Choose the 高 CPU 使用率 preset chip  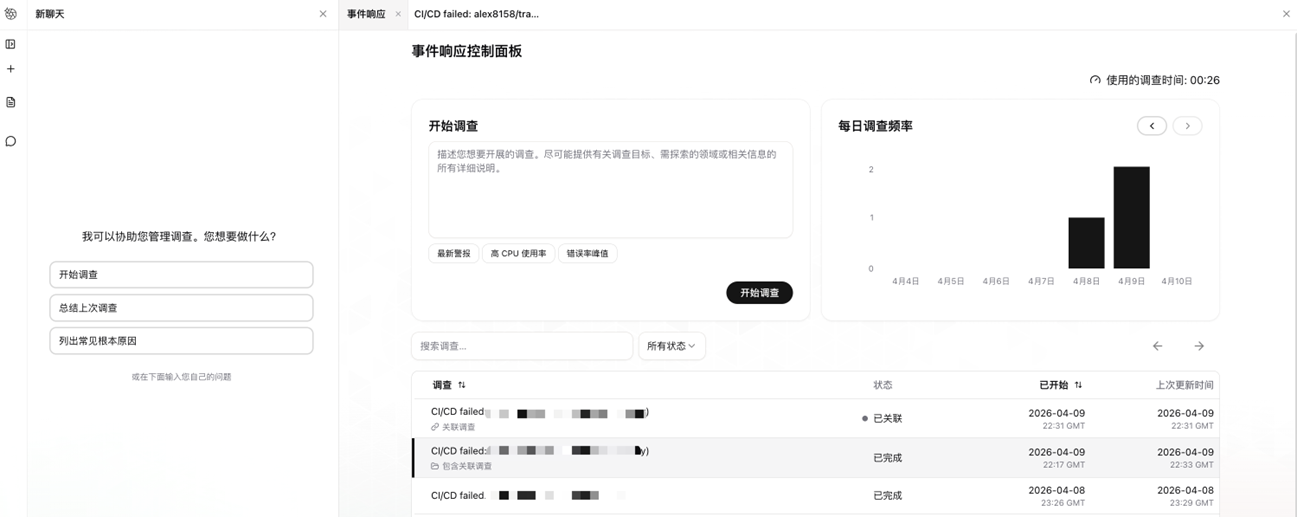[x=518, y=254]
